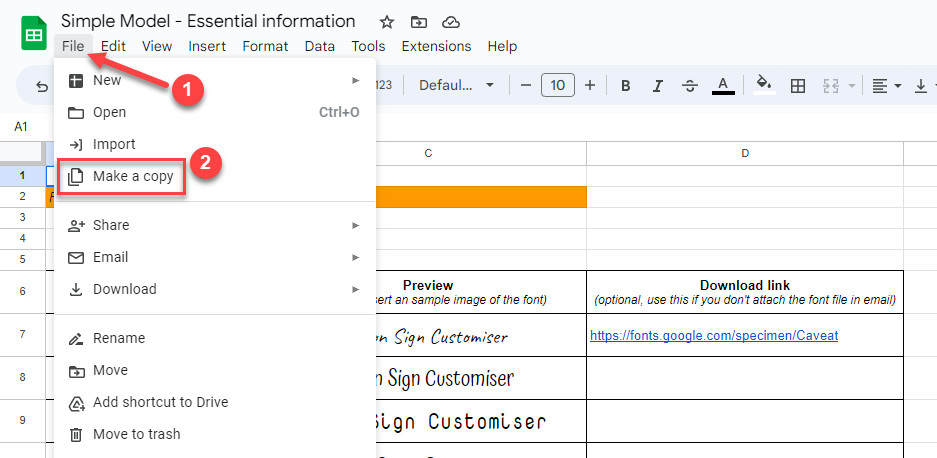Check the cloud save status icon
937x458 pixels.
click(450, 22)
